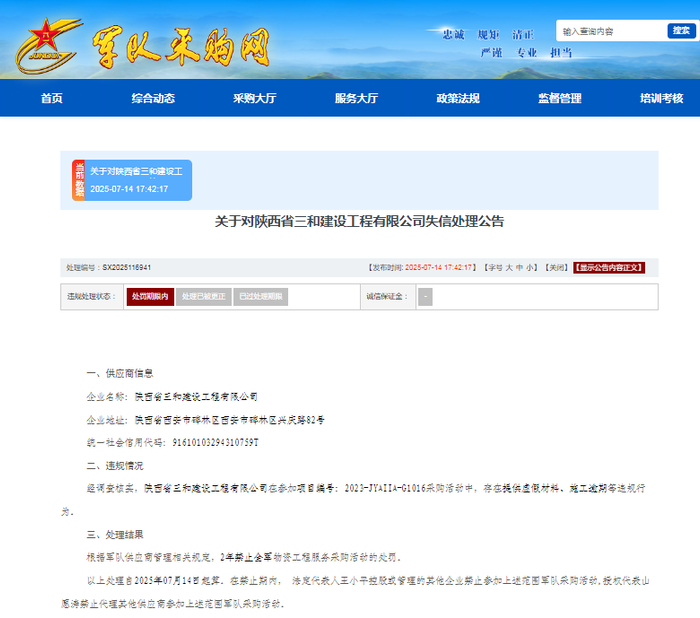
Task: Set font size to 大
Action: click(x=509, y=267)
